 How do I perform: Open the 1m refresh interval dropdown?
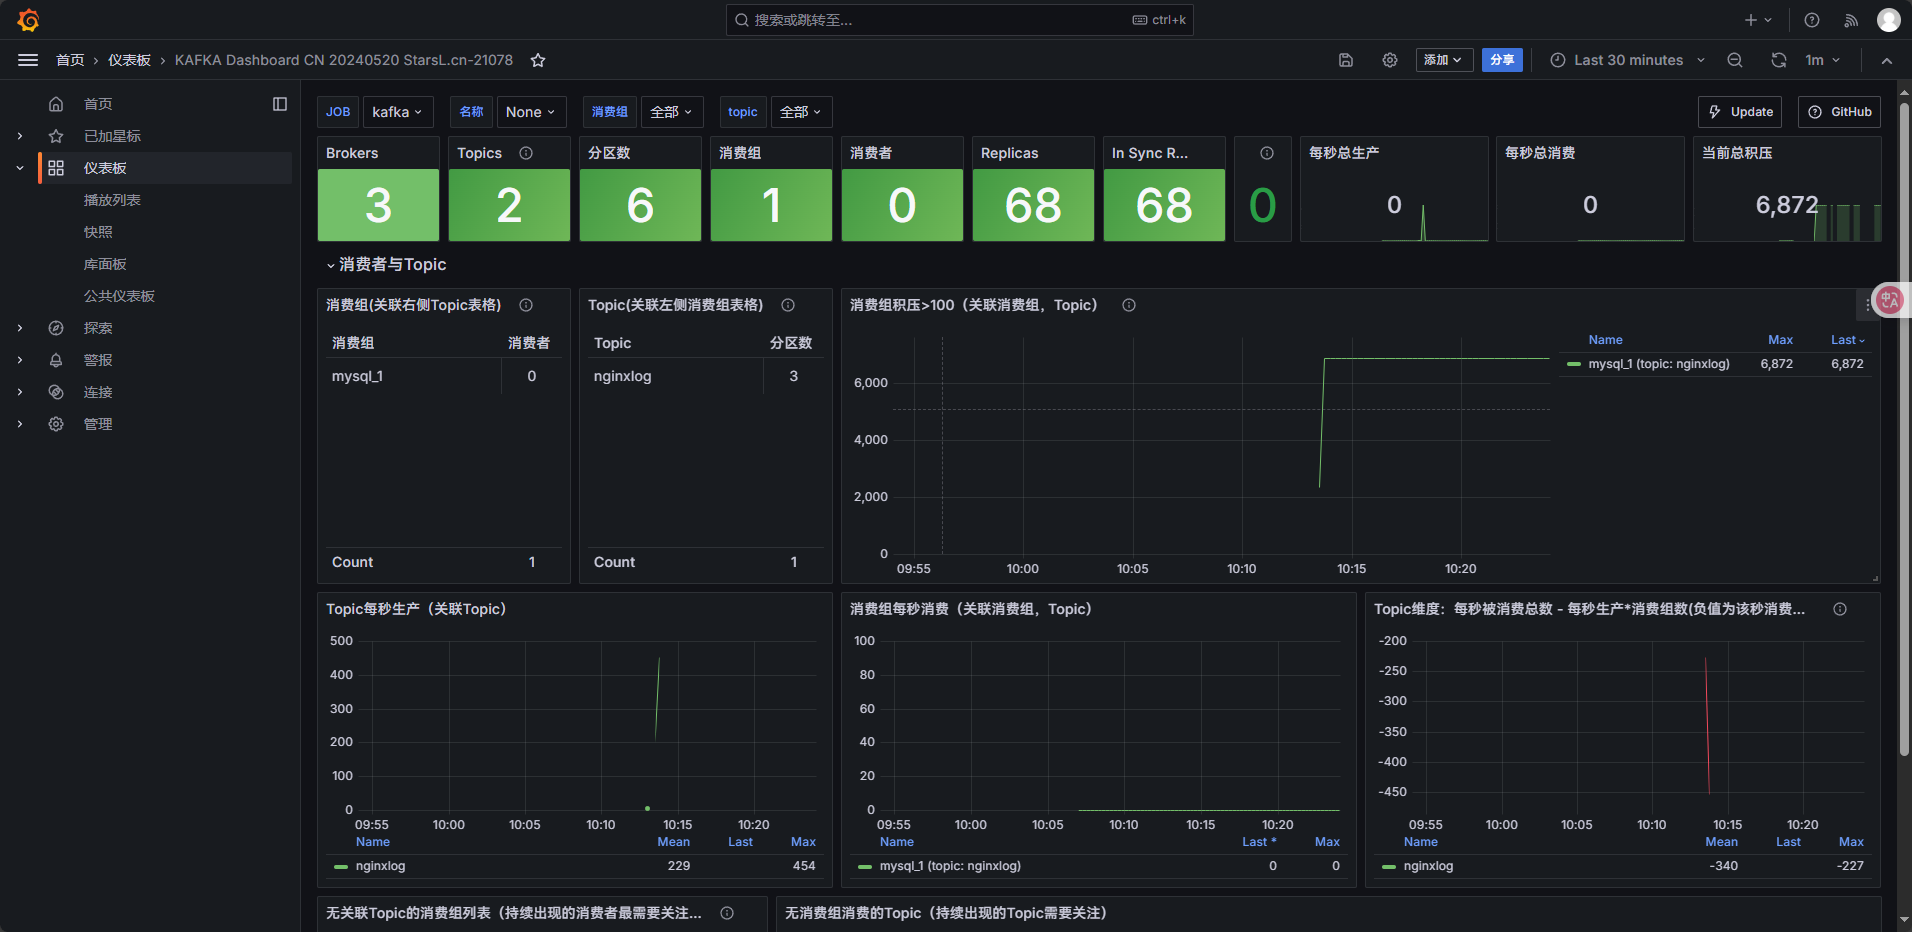tap(1823, 60)
